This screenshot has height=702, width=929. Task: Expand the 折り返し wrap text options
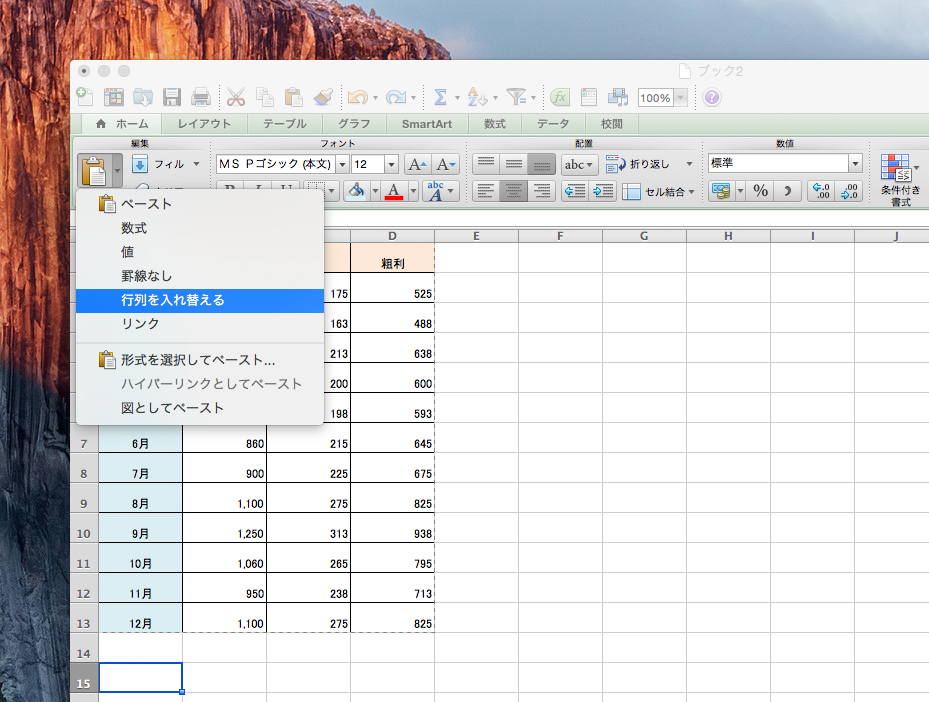pyautogui.click(x=689, y=164)
